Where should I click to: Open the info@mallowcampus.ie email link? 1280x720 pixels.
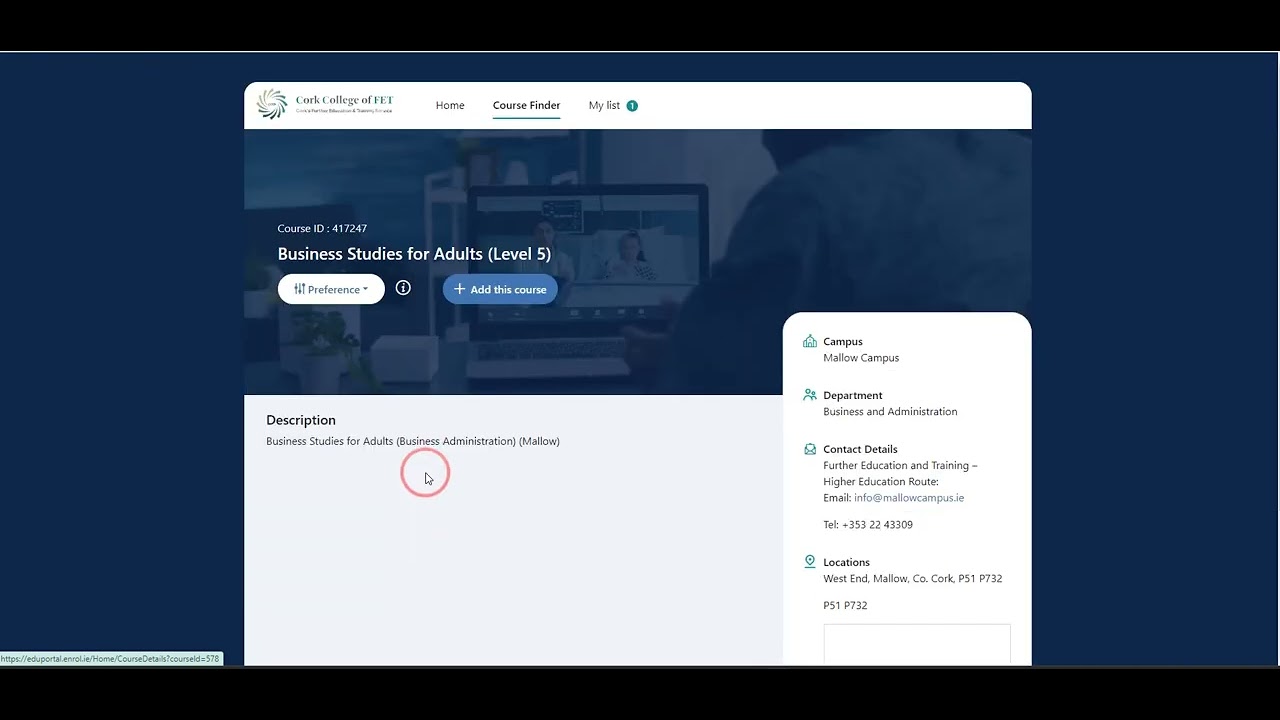(x=909, y=497)
